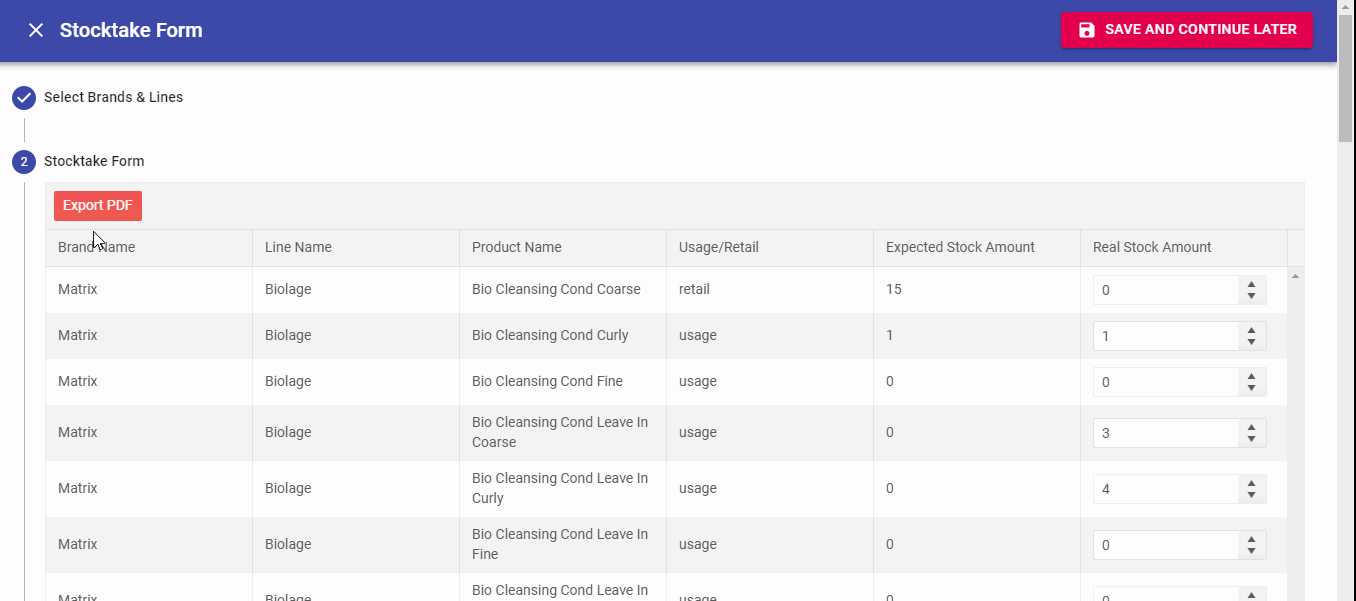Screen dimensions: 1356x601
Task: Decrease stock for Bio Cleansing Cond Curly
Action: (x=1251, y=342)
